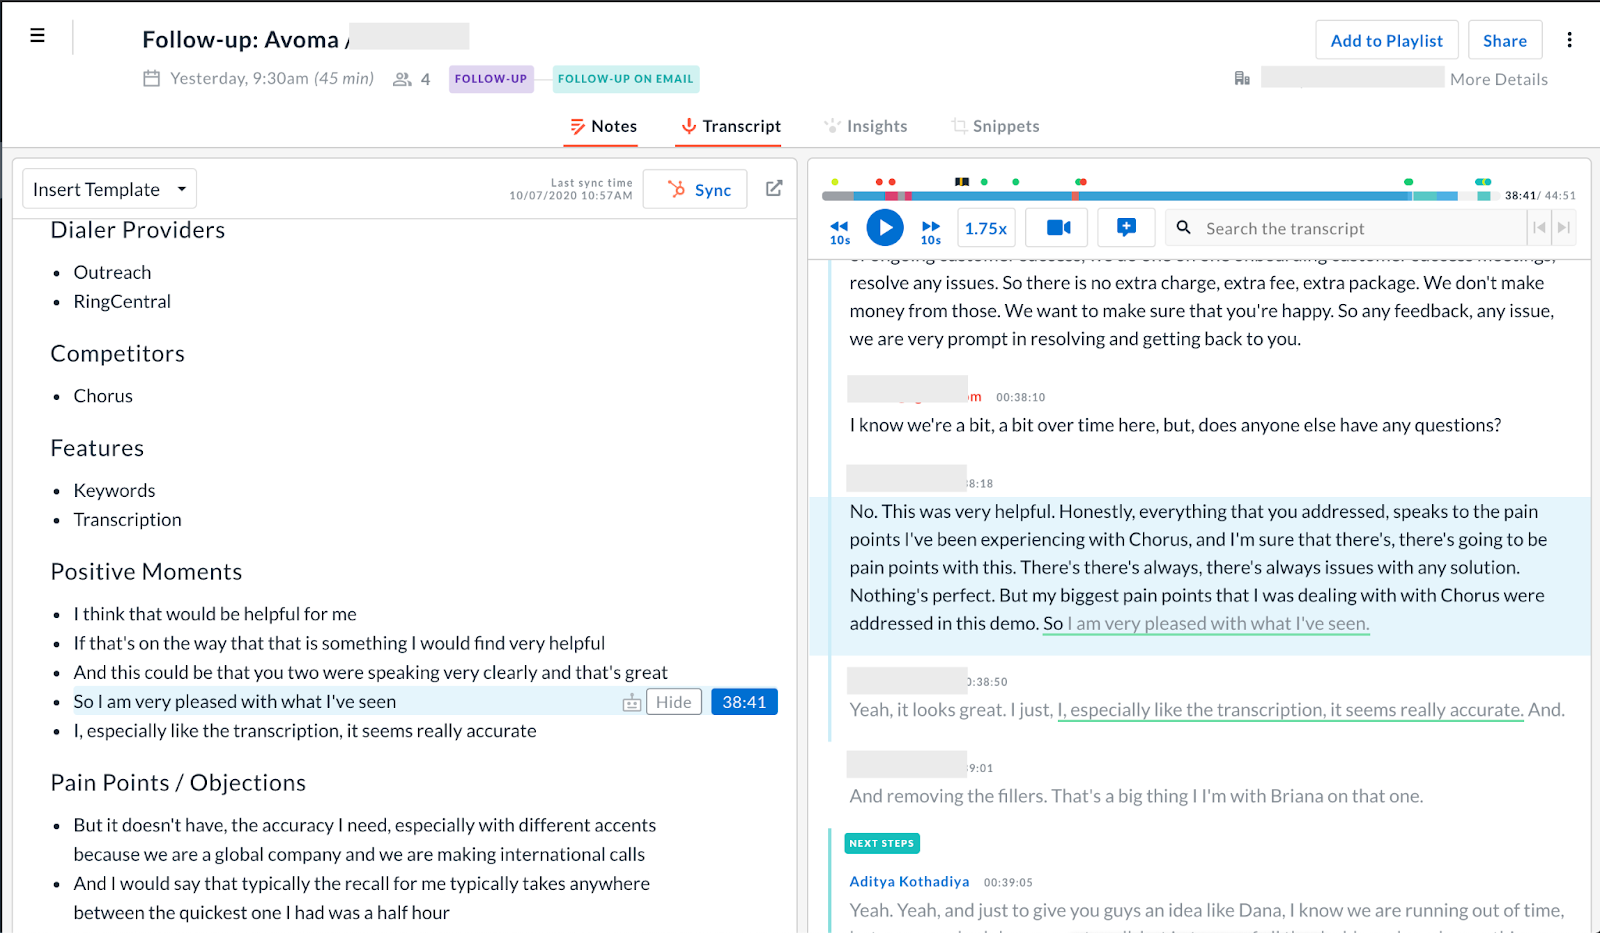
Task: Jump to previous search result arrow
Action: (x=1539, y=228)
